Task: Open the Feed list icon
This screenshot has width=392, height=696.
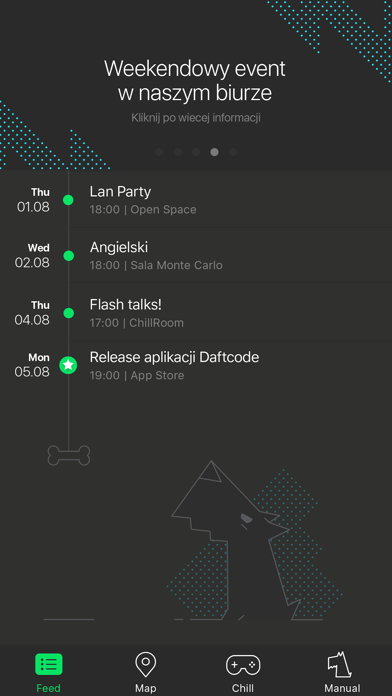Action: click(48, 664)
